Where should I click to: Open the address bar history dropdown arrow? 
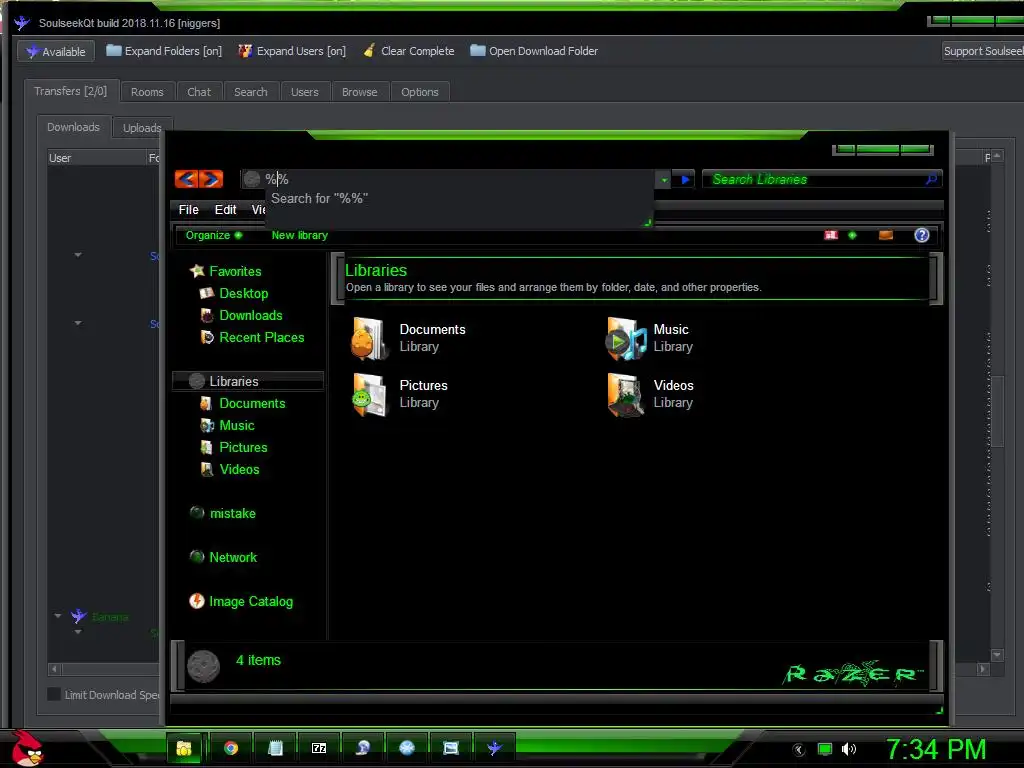pyautogui.click(x=664, y=180)
